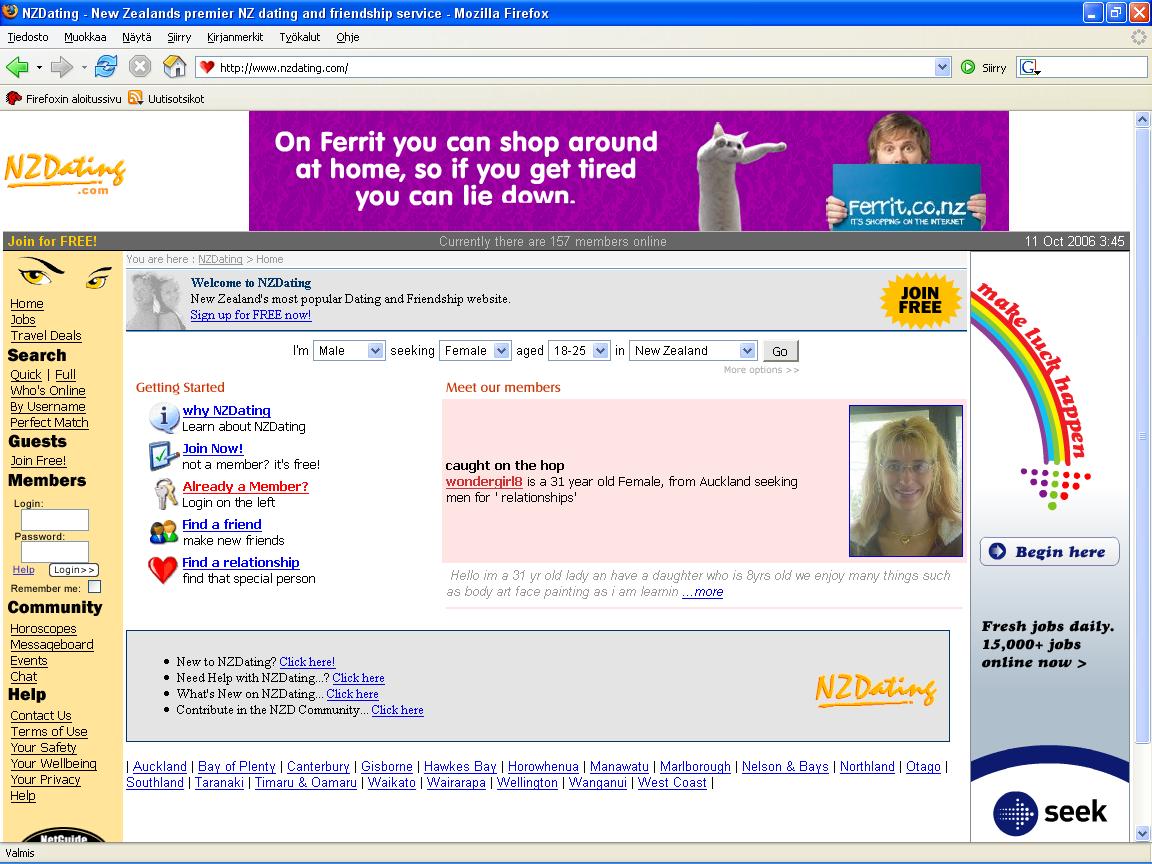Click the seek logo in the right ad
The width and height of the screenshot is (1152, 864).
[x=1050, y=813]
